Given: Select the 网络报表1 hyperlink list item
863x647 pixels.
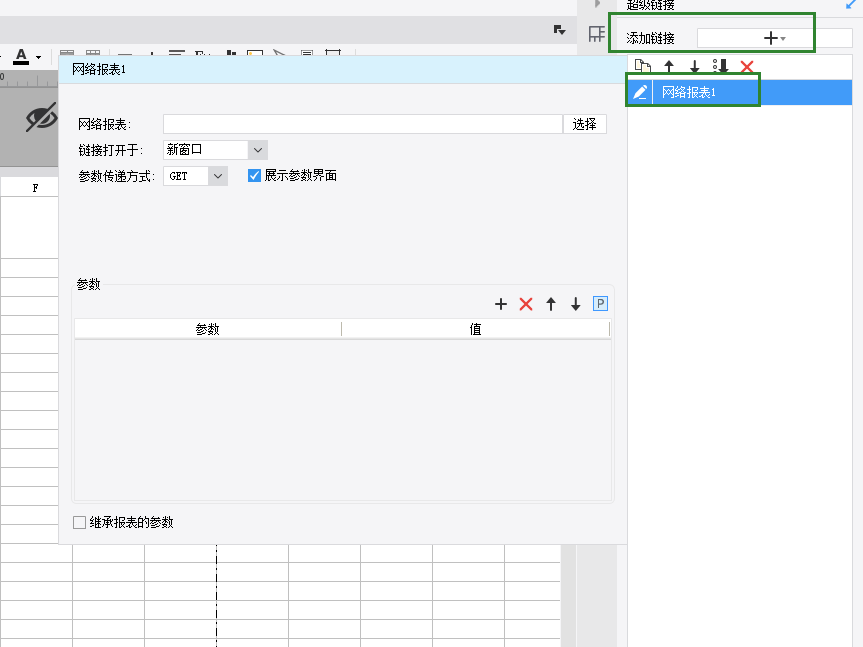Looking at the screenshot, I should (x=739, y=92).
